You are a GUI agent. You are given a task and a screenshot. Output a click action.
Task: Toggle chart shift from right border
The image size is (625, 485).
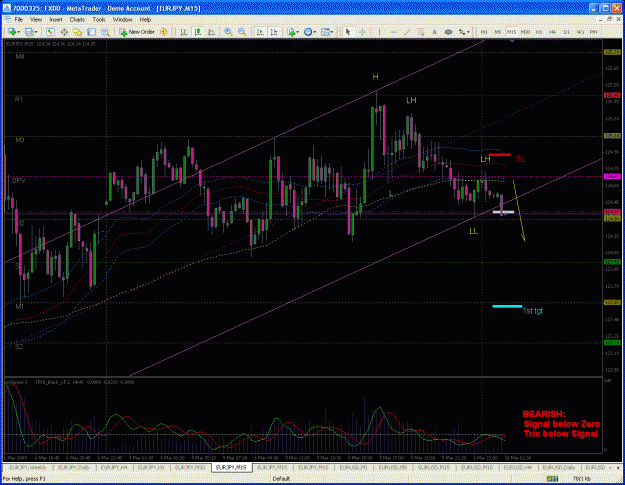(x=274, y=32)
